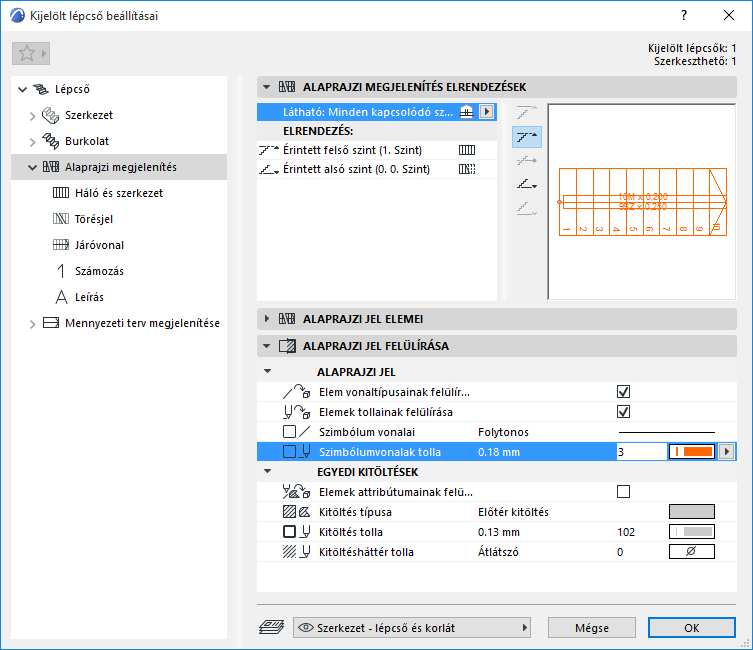Click the grey Kitöltés típusa swatch
Viewport: 753px width, 650px height.
pos(692,512)
